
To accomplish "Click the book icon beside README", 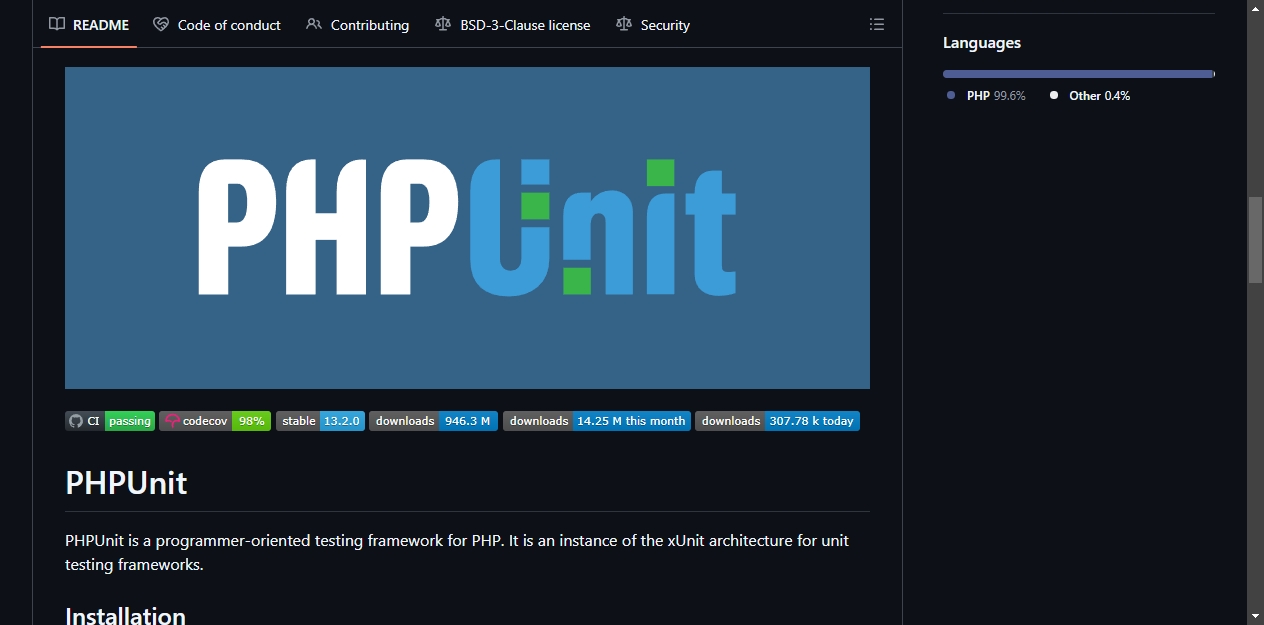I will click(57, 25).
